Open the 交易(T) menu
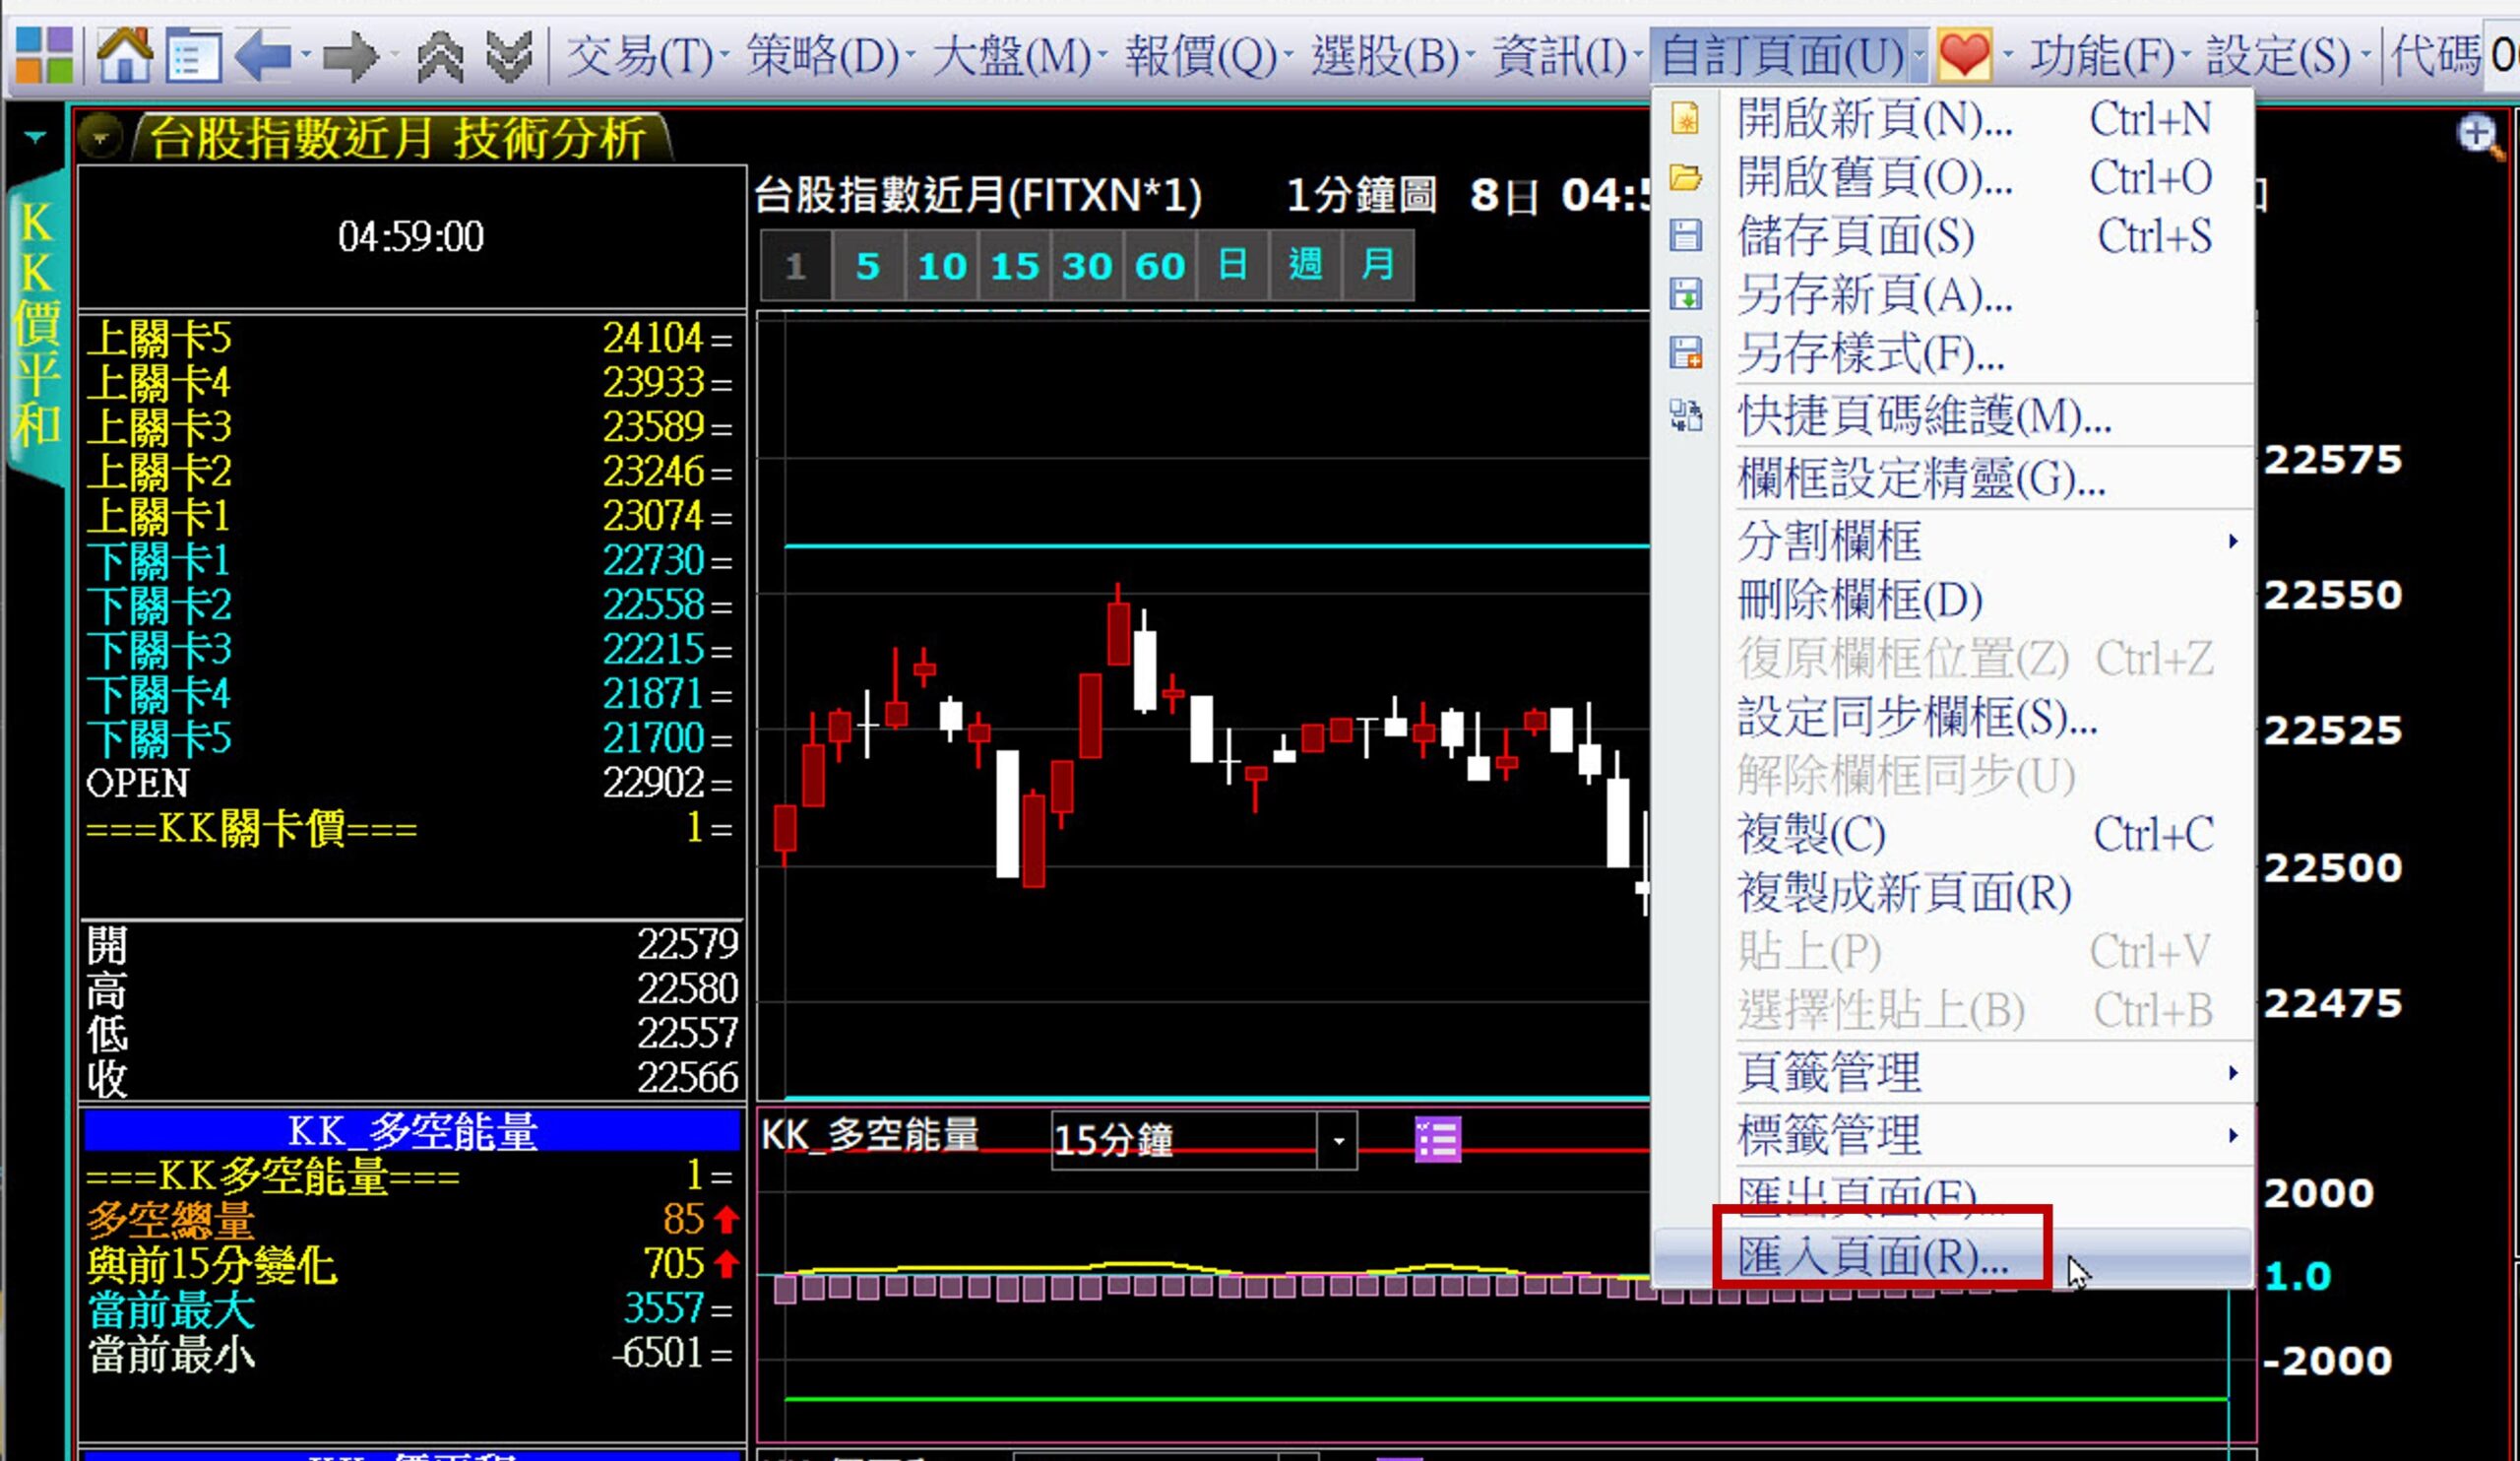 pyautogui.click(x=640, y=56)
